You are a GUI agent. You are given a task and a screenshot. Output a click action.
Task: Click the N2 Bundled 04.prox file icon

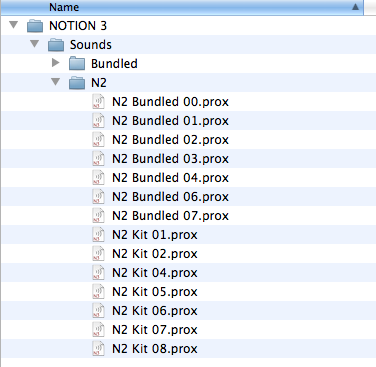98,177
